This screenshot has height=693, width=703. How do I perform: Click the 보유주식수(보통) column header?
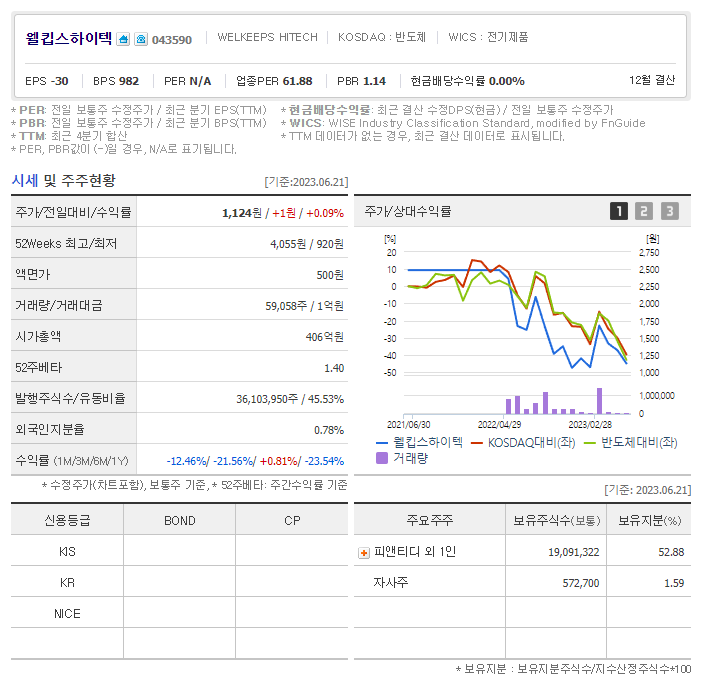coord(556,520)
